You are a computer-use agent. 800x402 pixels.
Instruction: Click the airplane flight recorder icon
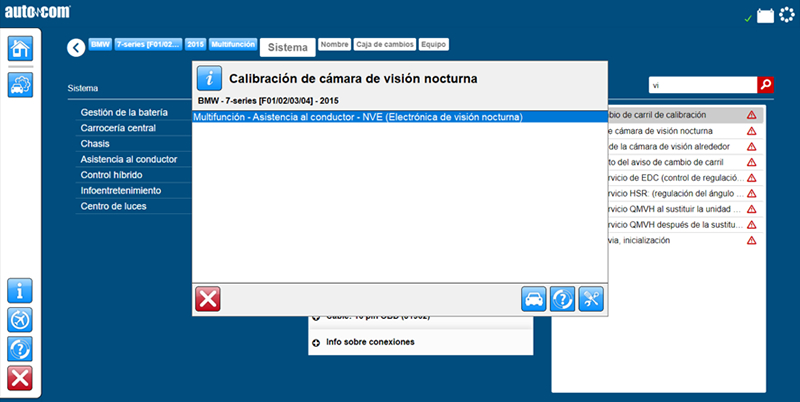(20, 320)
